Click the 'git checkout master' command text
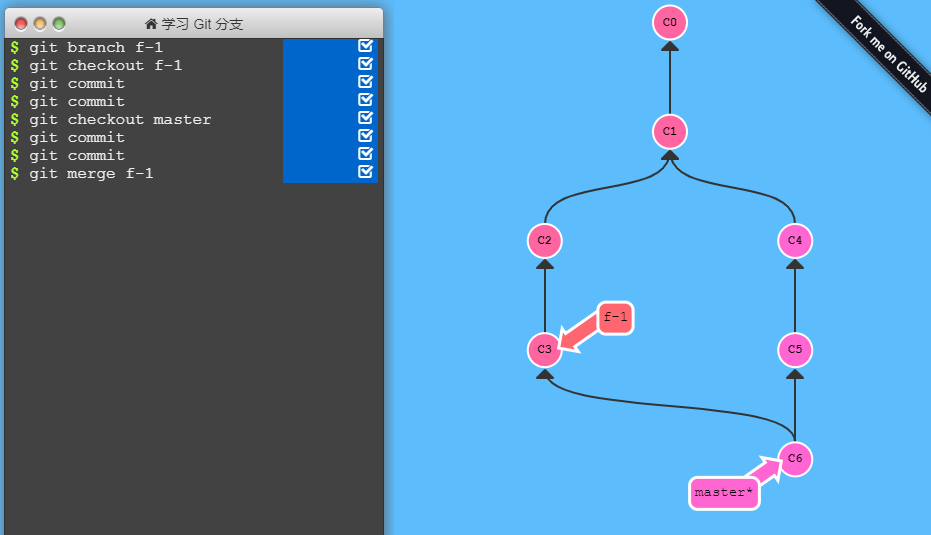Image resolution: width=931 pixels, height=535 pixels. tap(120, 119)
